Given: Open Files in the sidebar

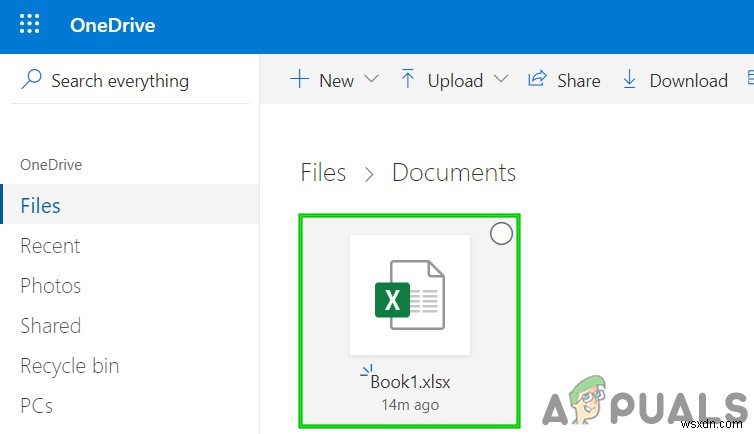Looking at the screenshot, I should (130, 204).
